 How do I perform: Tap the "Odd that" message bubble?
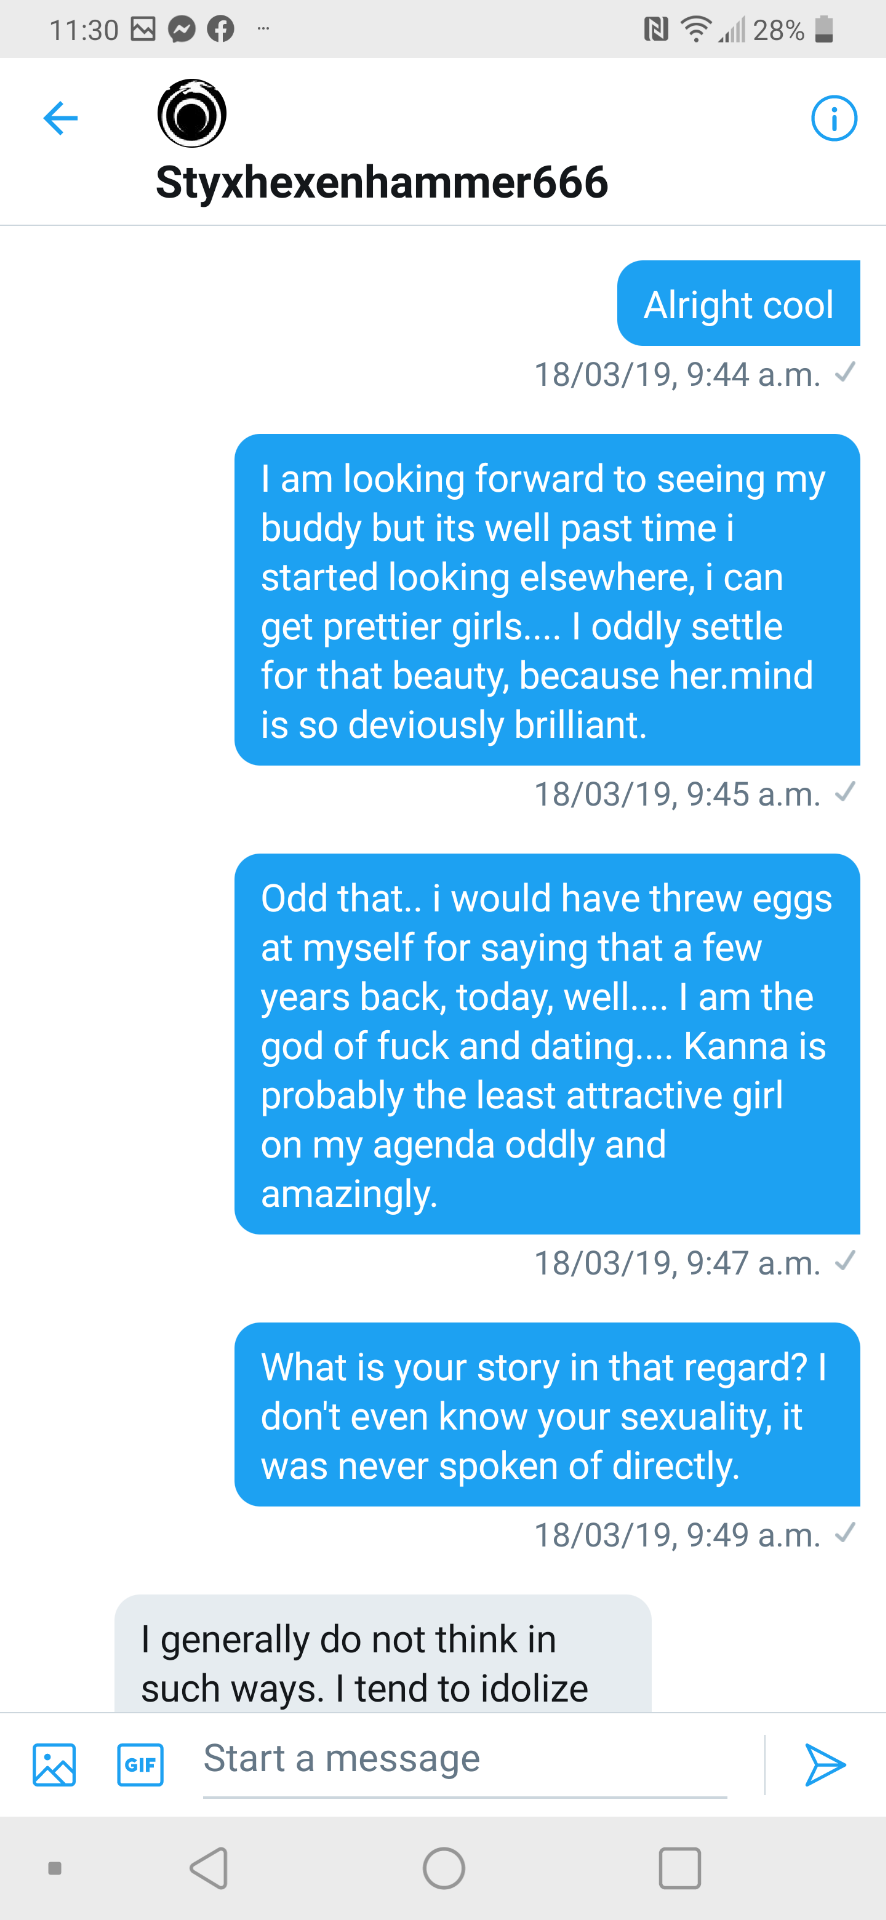546,1044
